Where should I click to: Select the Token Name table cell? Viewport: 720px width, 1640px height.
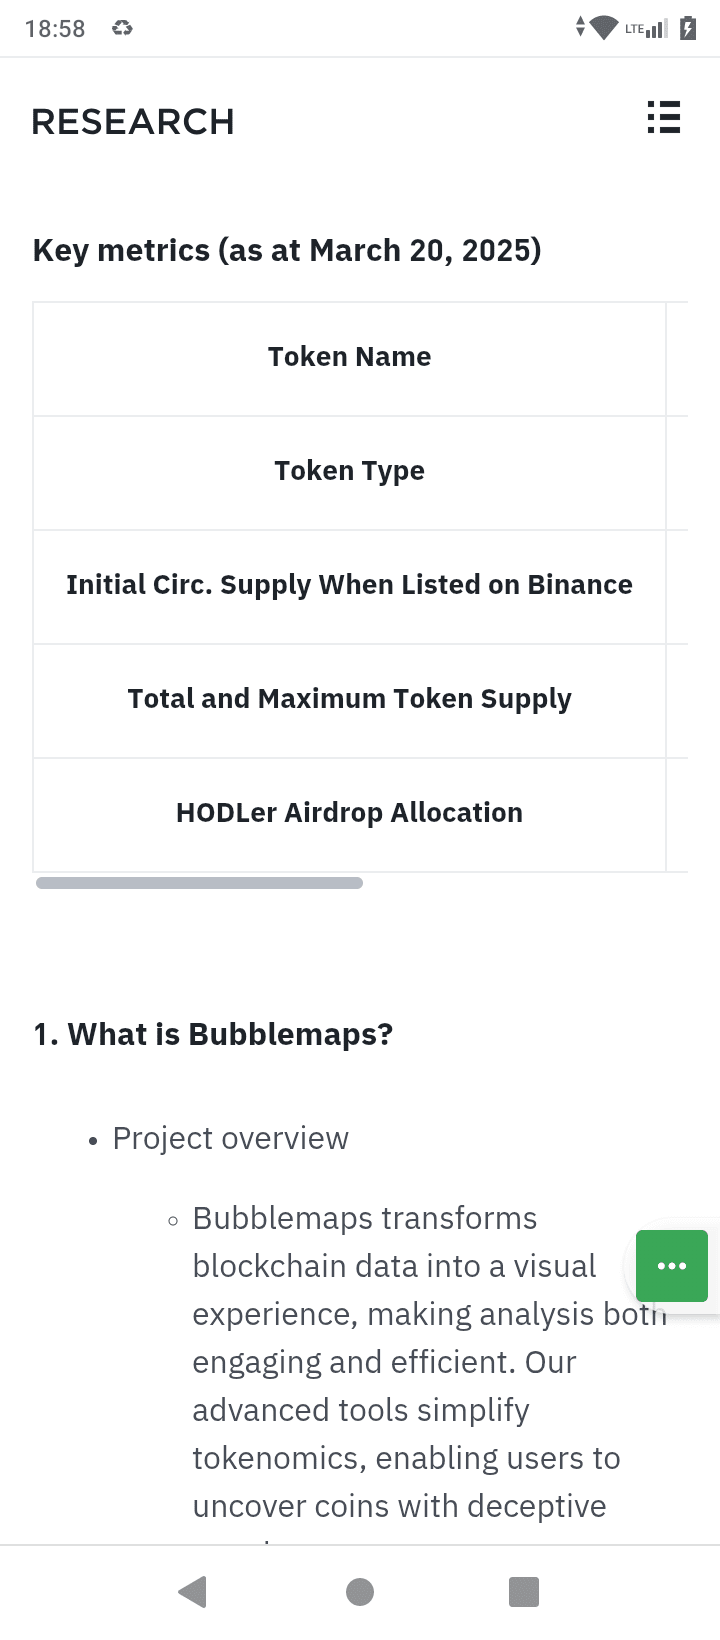pos(349,357)
